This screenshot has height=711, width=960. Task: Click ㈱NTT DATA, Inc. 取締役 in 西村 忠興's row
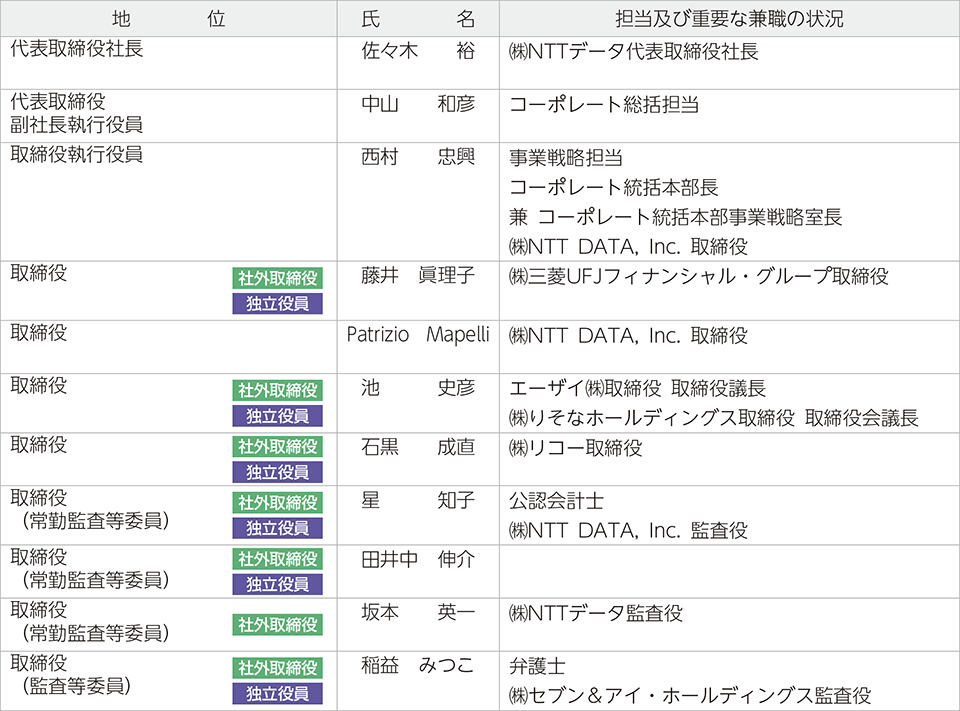[628, 247]
